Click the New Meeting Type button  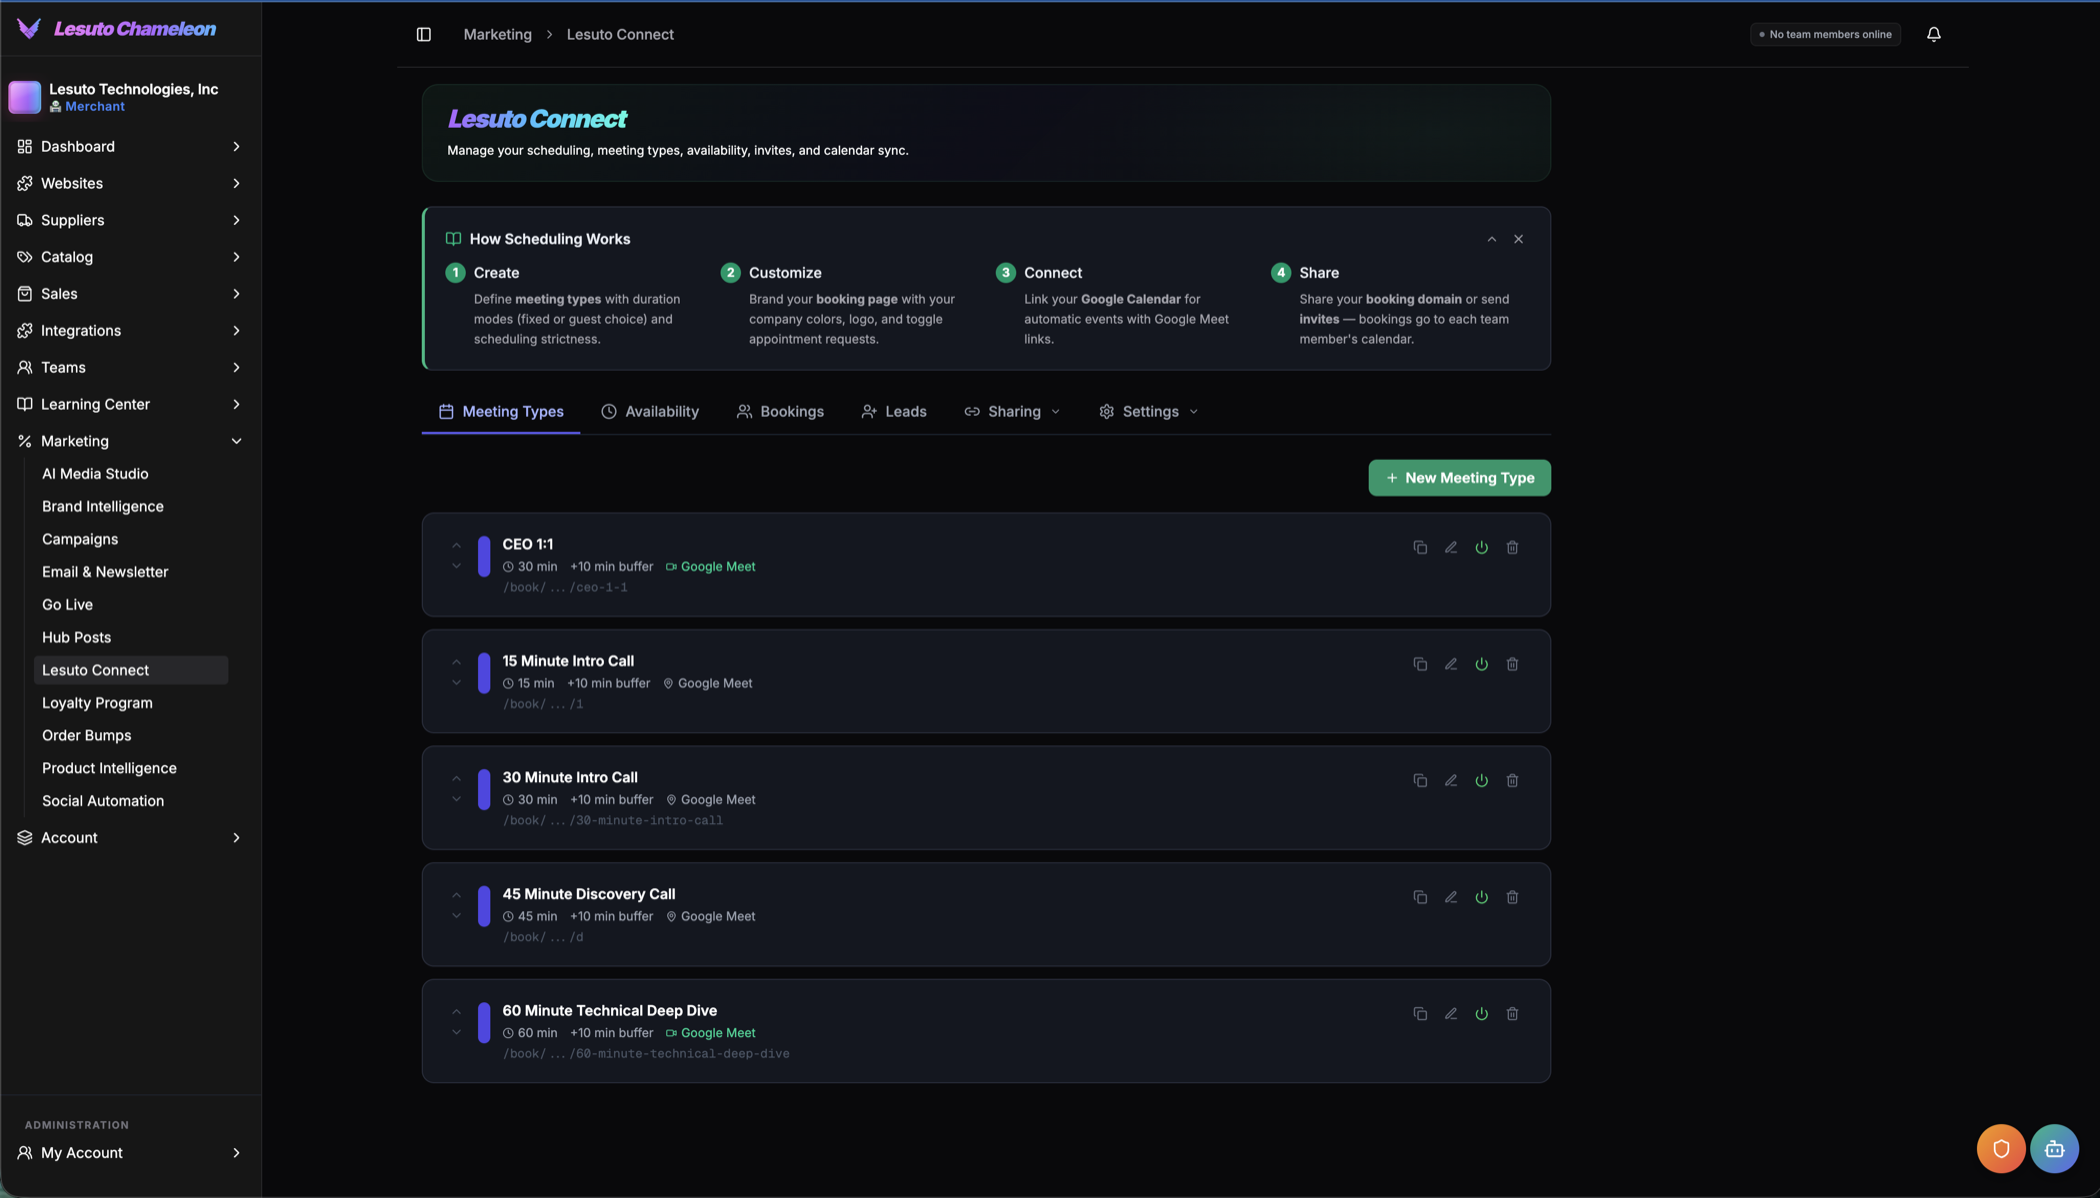pyautogui.click(x=1459, y=478)
